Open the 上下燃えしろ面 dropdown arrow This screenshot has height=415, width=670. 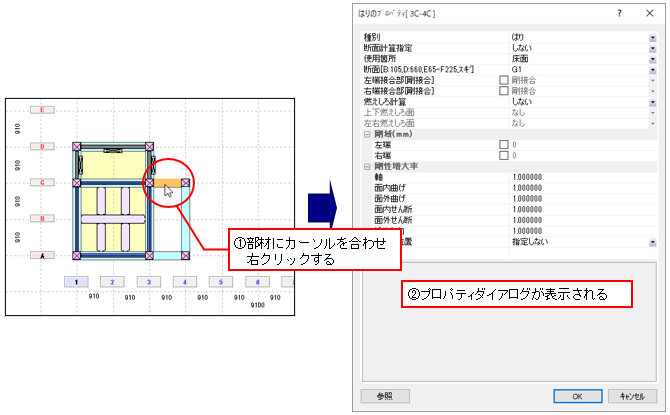[x=652, y=113]
